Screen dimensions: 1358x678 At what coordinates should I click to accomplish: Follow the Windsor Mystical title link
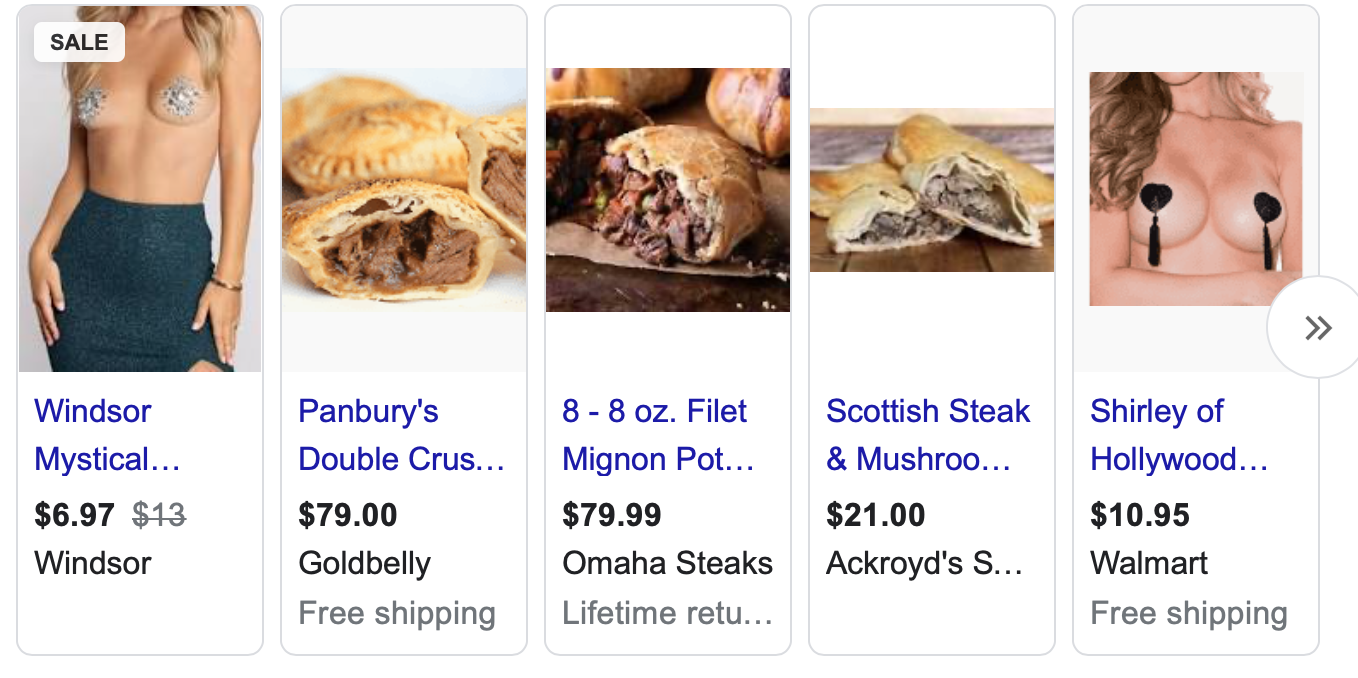click(107, 435)
